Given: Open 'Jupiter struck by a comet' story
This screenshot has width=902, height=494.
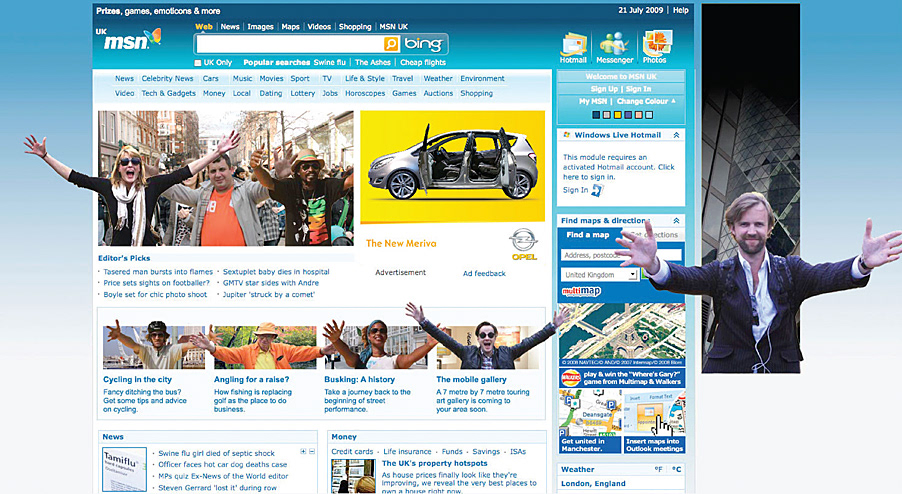Looking at the screenshot, I should pyautogui.click(x=269, y=294).
